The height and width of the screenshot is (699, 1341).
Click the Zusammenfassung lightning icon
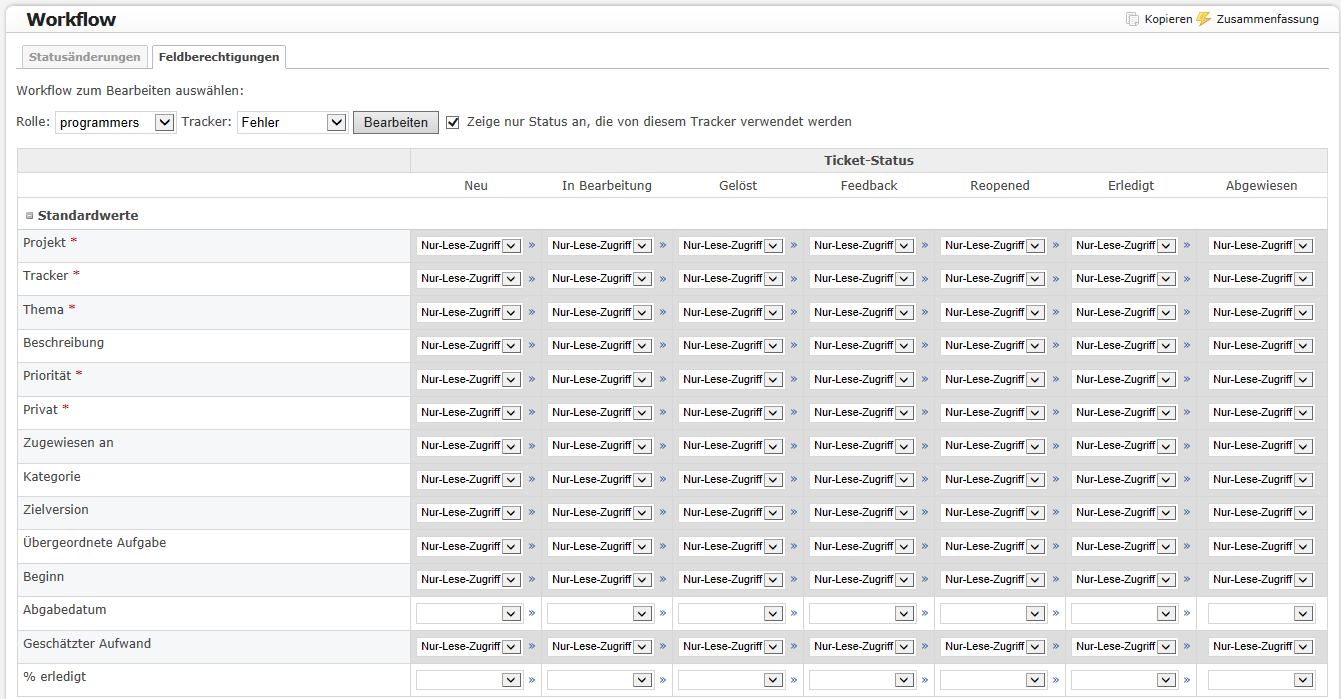1203,19
